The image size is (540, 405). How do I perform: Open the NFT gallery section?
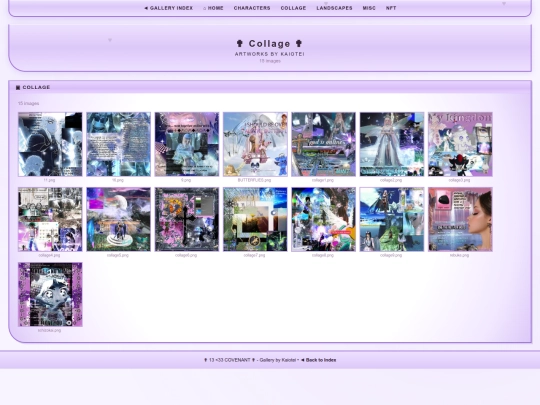pyautogui.click(x=391, y=8)
